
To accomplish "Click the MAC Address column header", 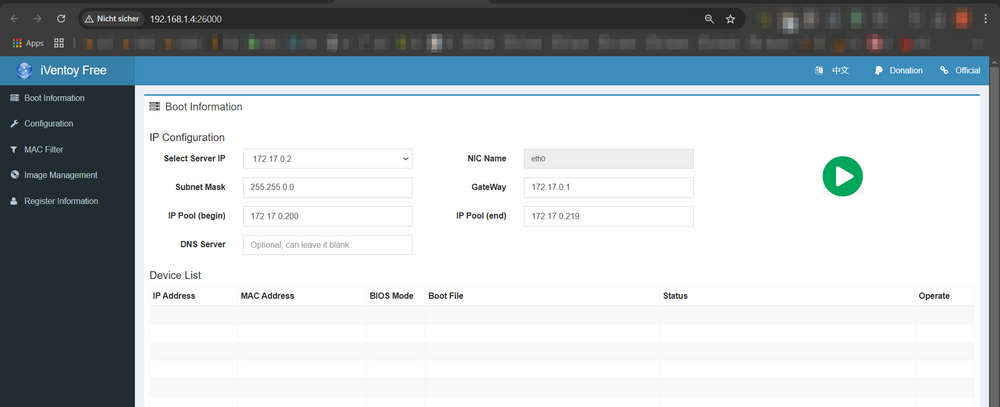I will pyautogui.click(x=267, y=296).
